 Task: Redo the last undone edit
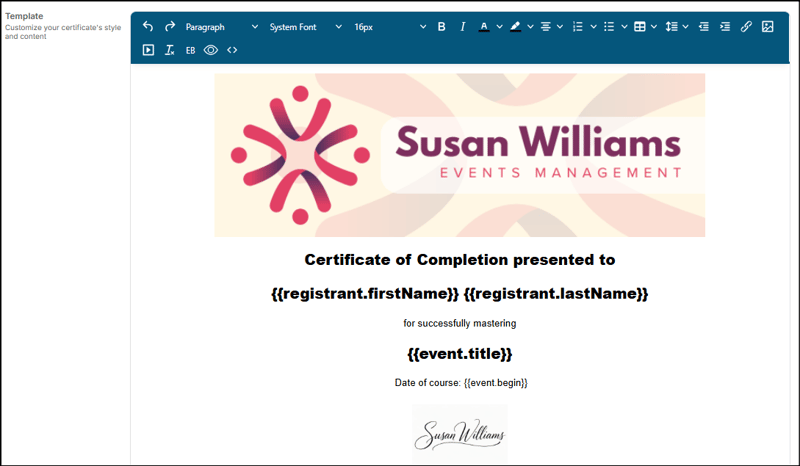170,27
